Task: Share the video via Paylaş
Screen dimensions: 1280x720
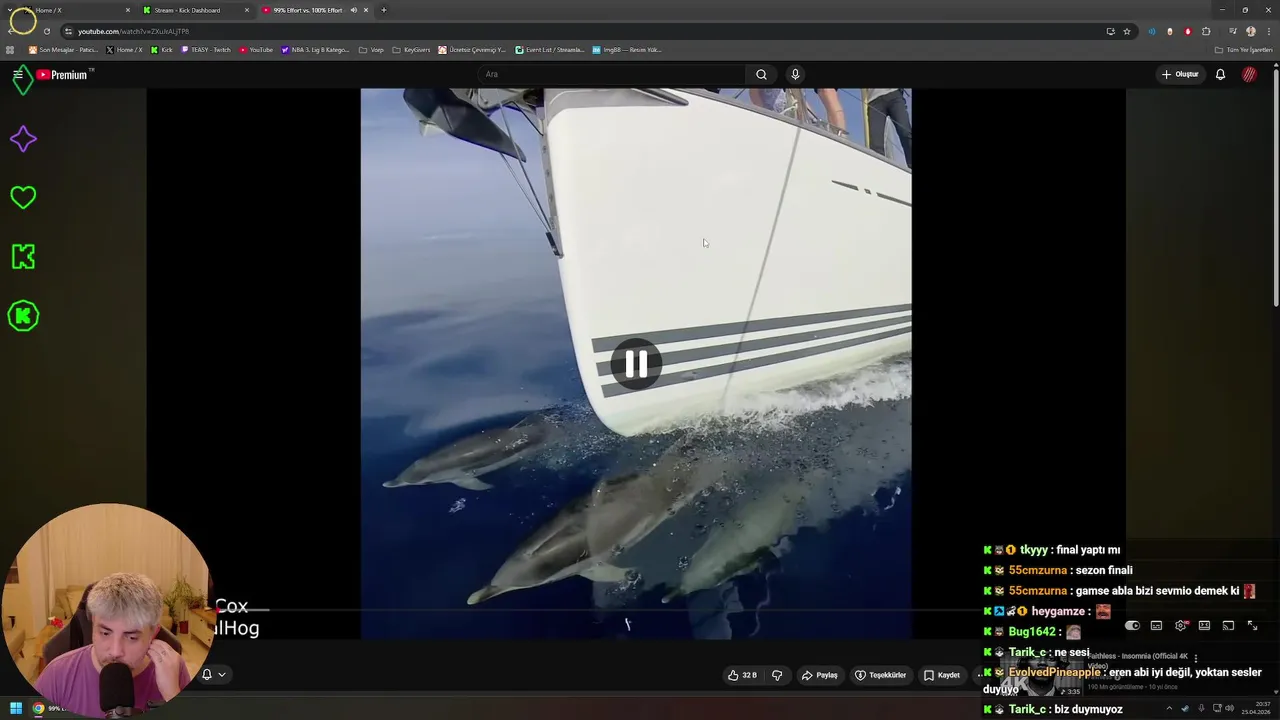Action: 819,675
